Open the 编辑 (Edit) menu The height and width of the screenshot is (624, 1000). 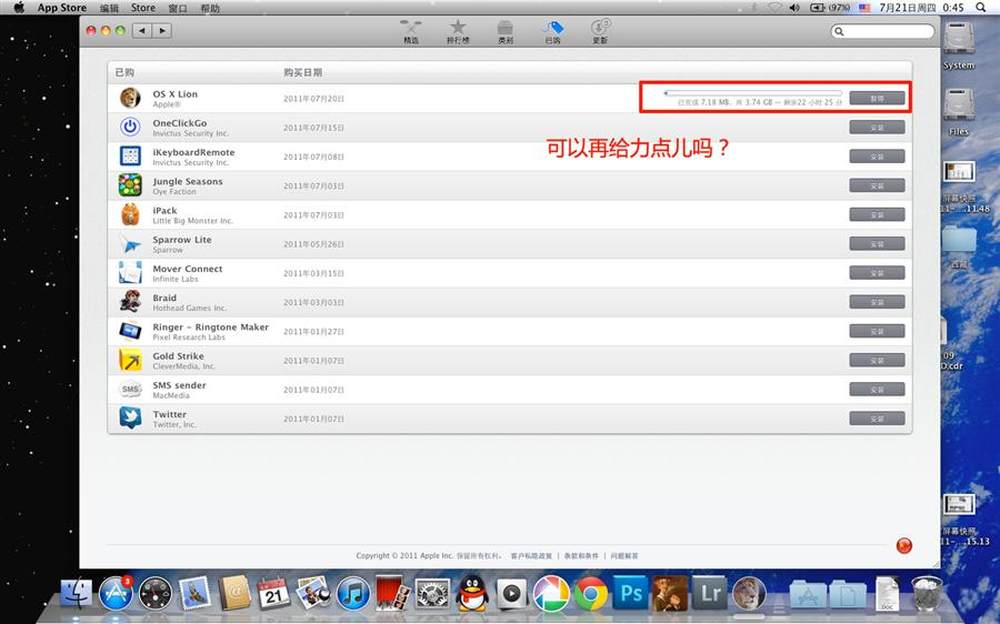pos(109,8)
